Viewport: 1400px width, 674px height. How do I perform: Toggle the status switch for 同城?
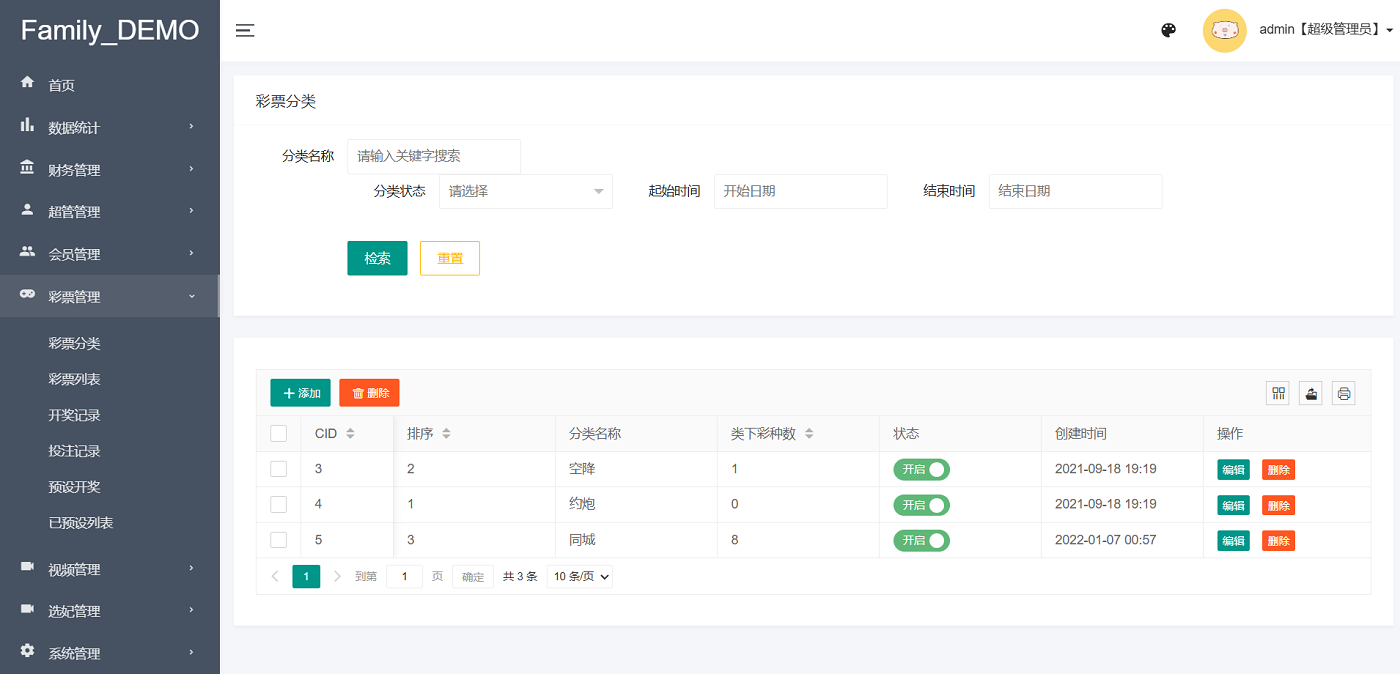(x=921, y=540)
